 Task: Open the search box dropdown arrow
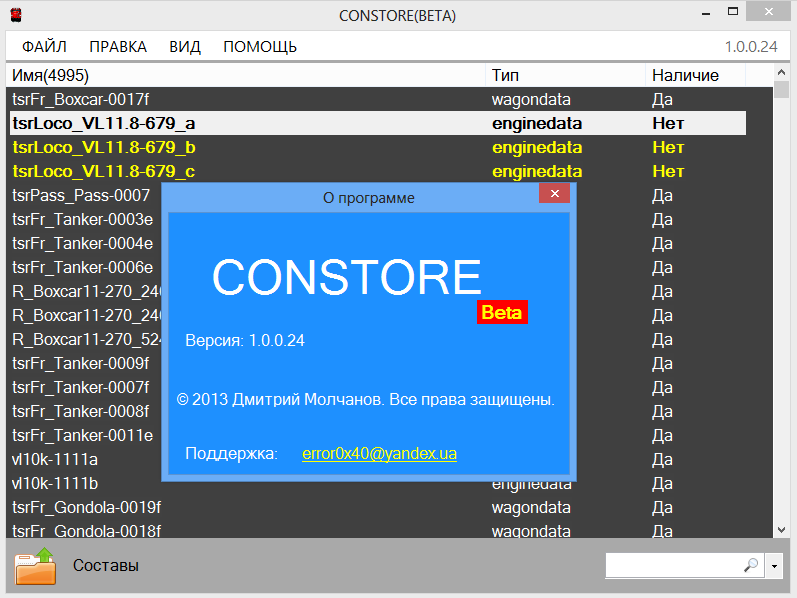tap(775, 567)
